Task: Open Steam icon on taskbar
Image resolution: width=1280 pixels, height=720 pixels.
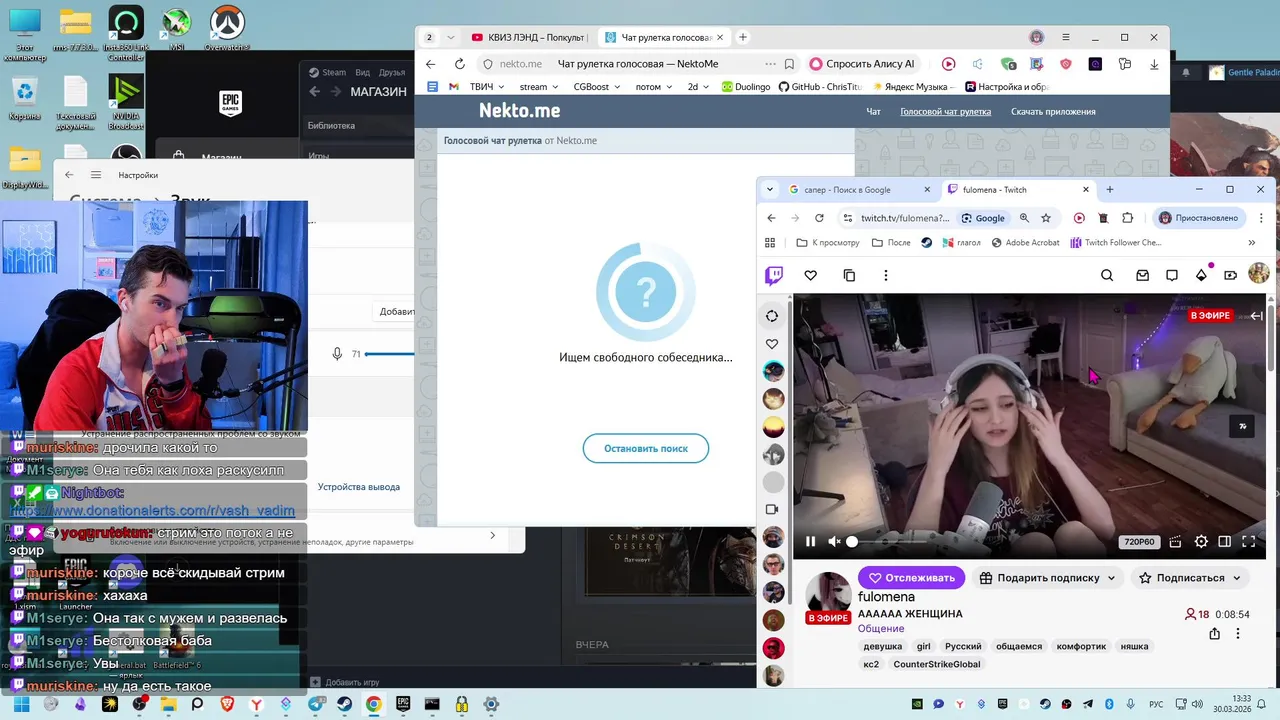Action: point(344,704)
